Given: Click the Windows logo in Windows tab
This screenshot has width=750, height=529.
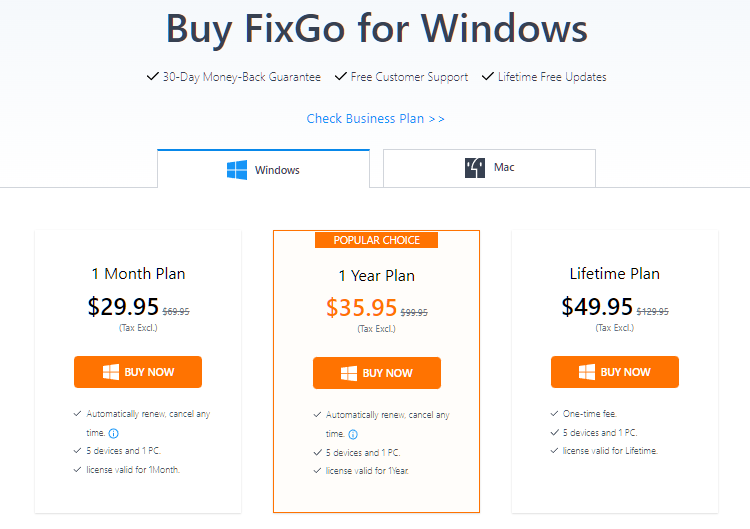Looking at the screenshot, I should point(237,170).
